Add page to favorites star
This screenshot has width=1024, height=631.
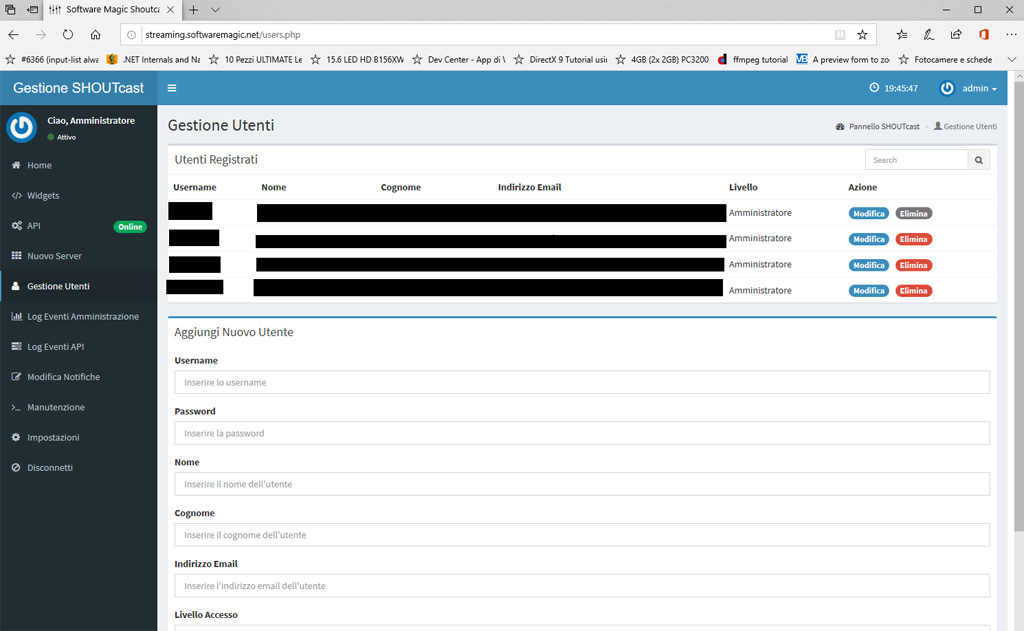pyautogui.click(x=863, y=35)
